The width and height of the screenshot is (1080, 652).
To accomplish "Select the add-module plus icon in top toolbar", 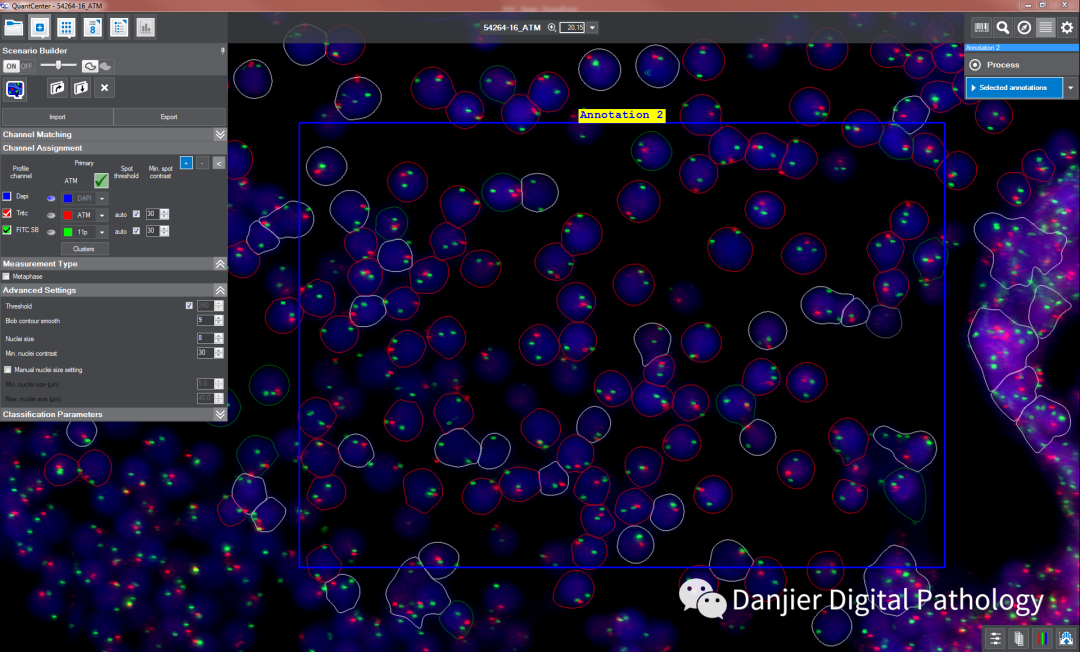I will [x=40, y=28].
